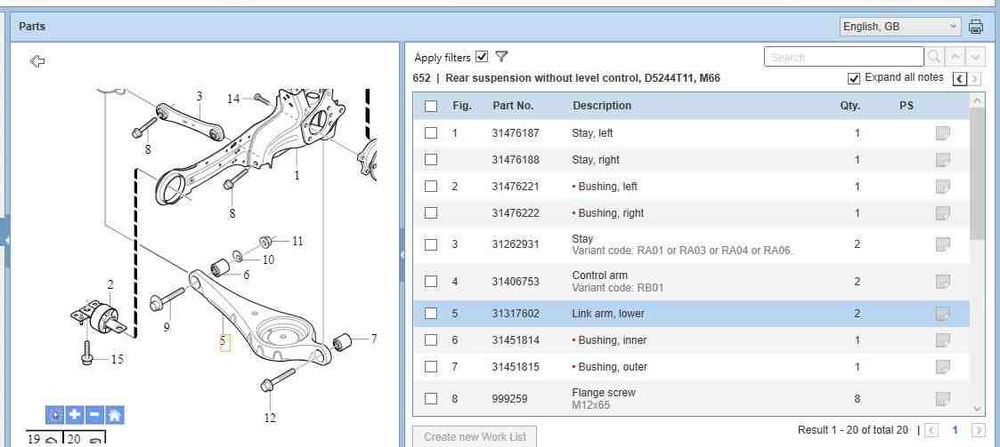Tick checkbox for Stay, left 31476187
Screen dimensions: 1000x447
[431, 133]
